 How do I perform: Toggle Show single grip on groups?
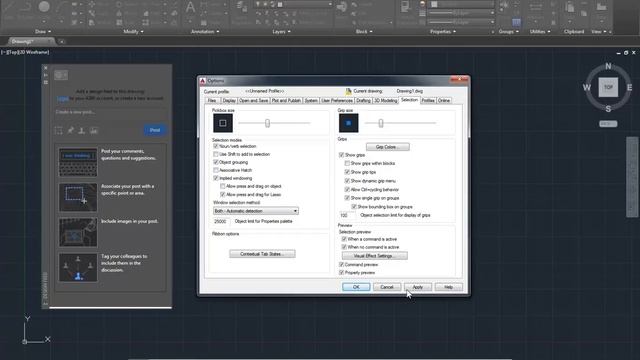click(347, 198)
